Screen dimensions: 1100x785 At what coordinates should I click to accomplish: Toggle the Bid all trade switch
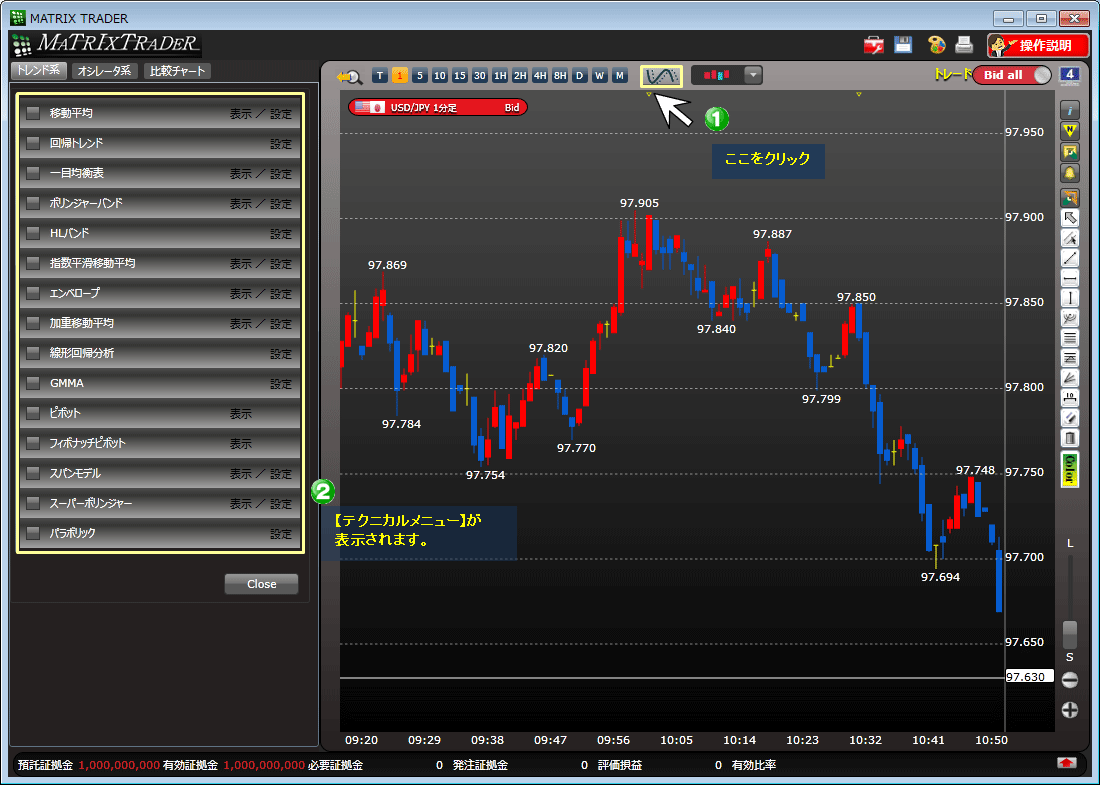click(x=1012, y=75)
